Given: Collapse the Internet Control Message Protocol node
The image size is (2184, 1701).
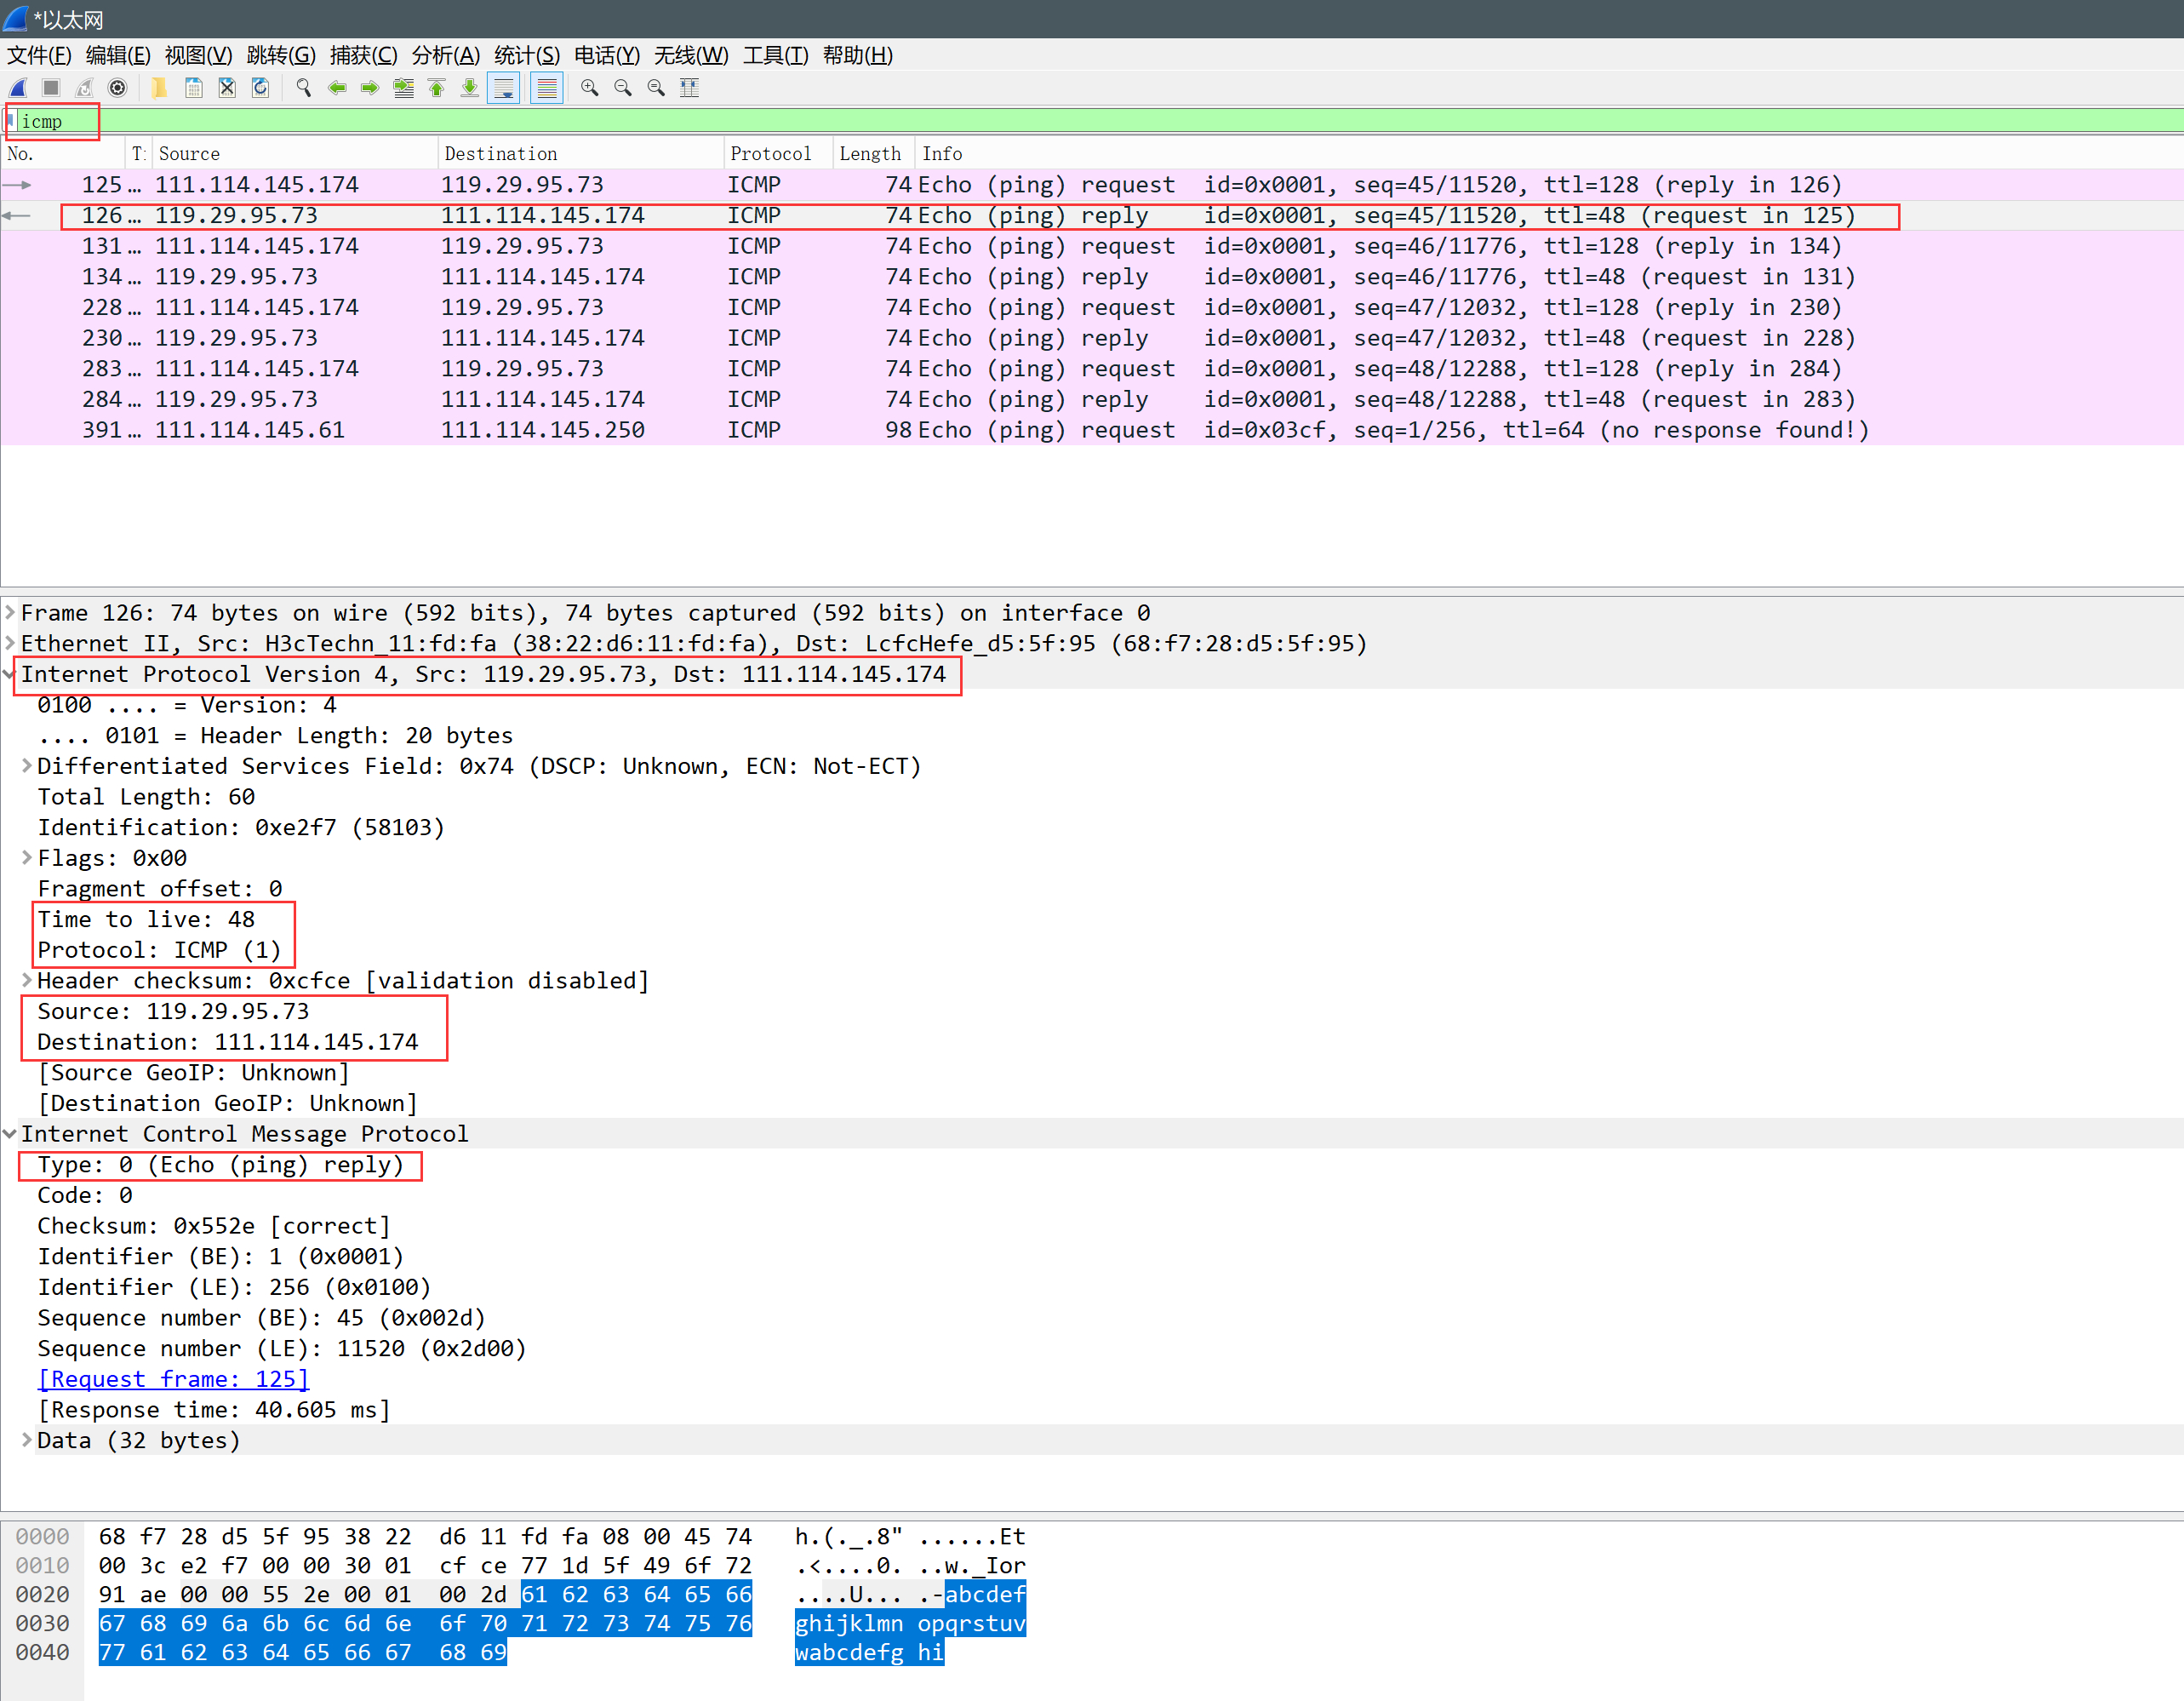Looking at the screenshot, I should click(x=10, y=1133).
